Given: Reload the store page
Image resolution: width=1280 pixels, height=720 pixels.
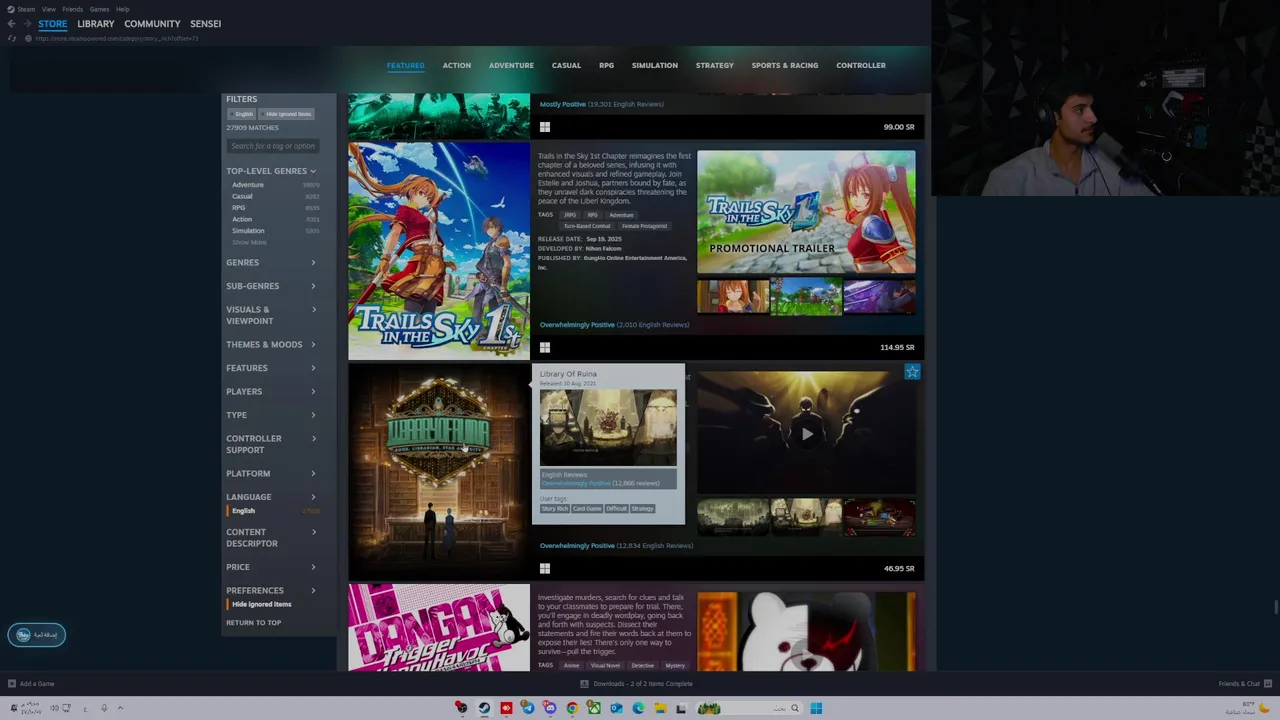Looking at the screenshot, I should (x=12, y=38).
